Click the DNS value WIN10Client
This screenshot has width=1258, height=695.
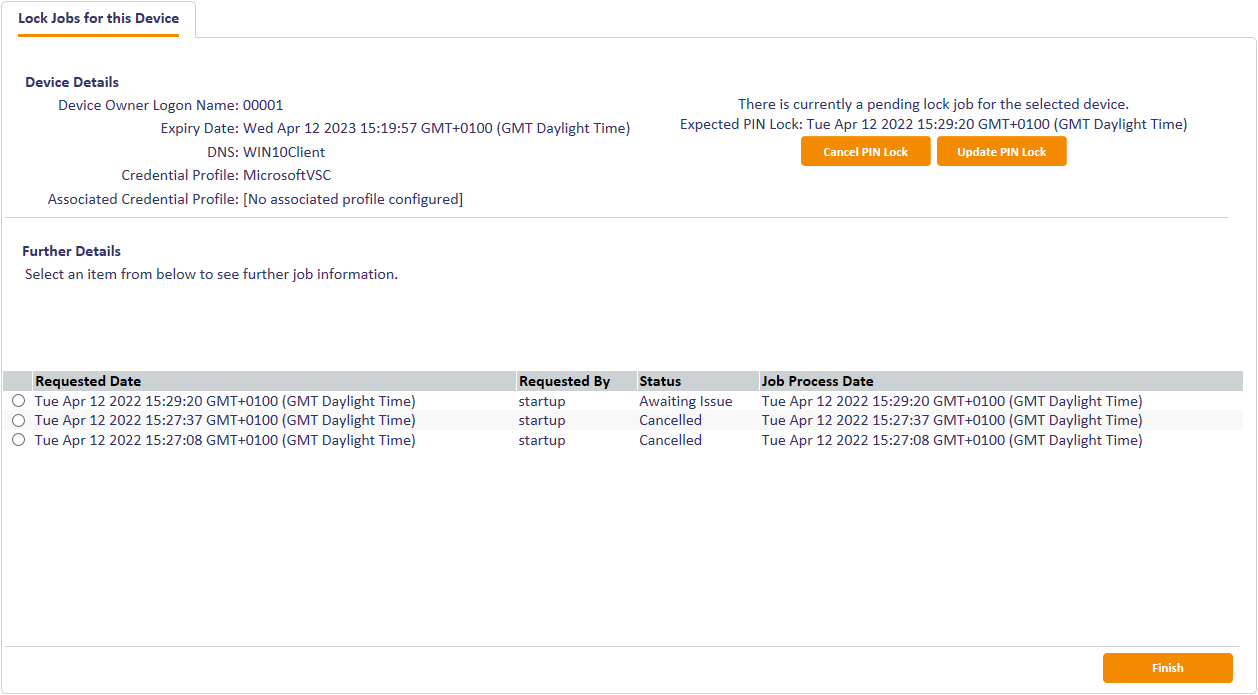(x=284, y=152)
